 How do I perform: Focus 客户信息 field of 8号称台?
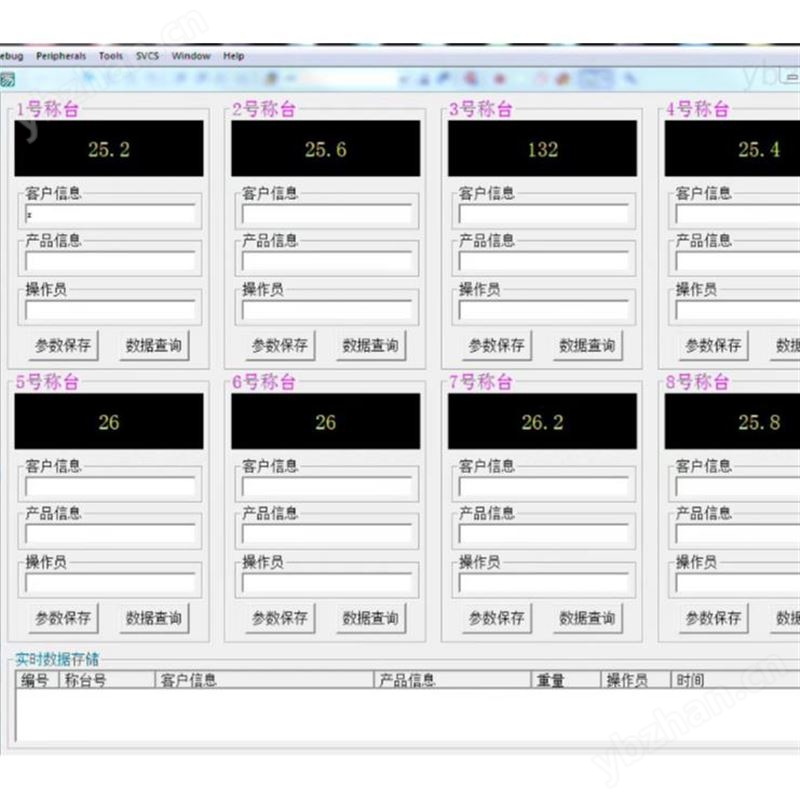pos(738,487)
